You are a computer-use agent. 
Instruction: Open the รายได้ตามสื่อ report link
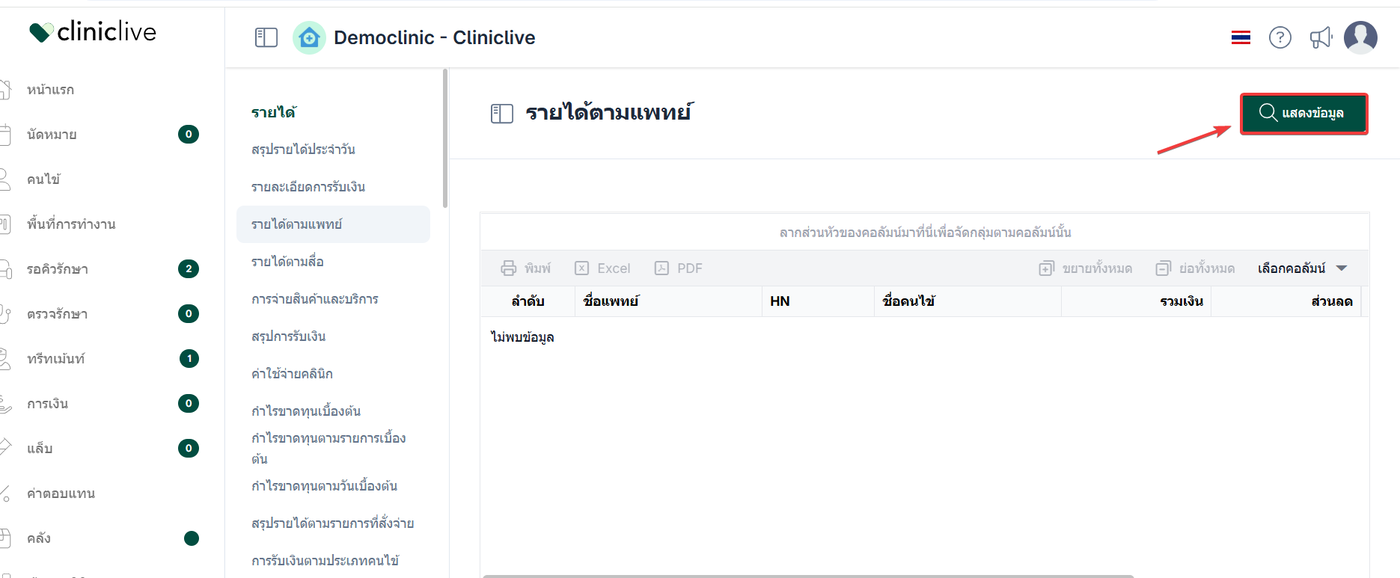coord(287,261)
